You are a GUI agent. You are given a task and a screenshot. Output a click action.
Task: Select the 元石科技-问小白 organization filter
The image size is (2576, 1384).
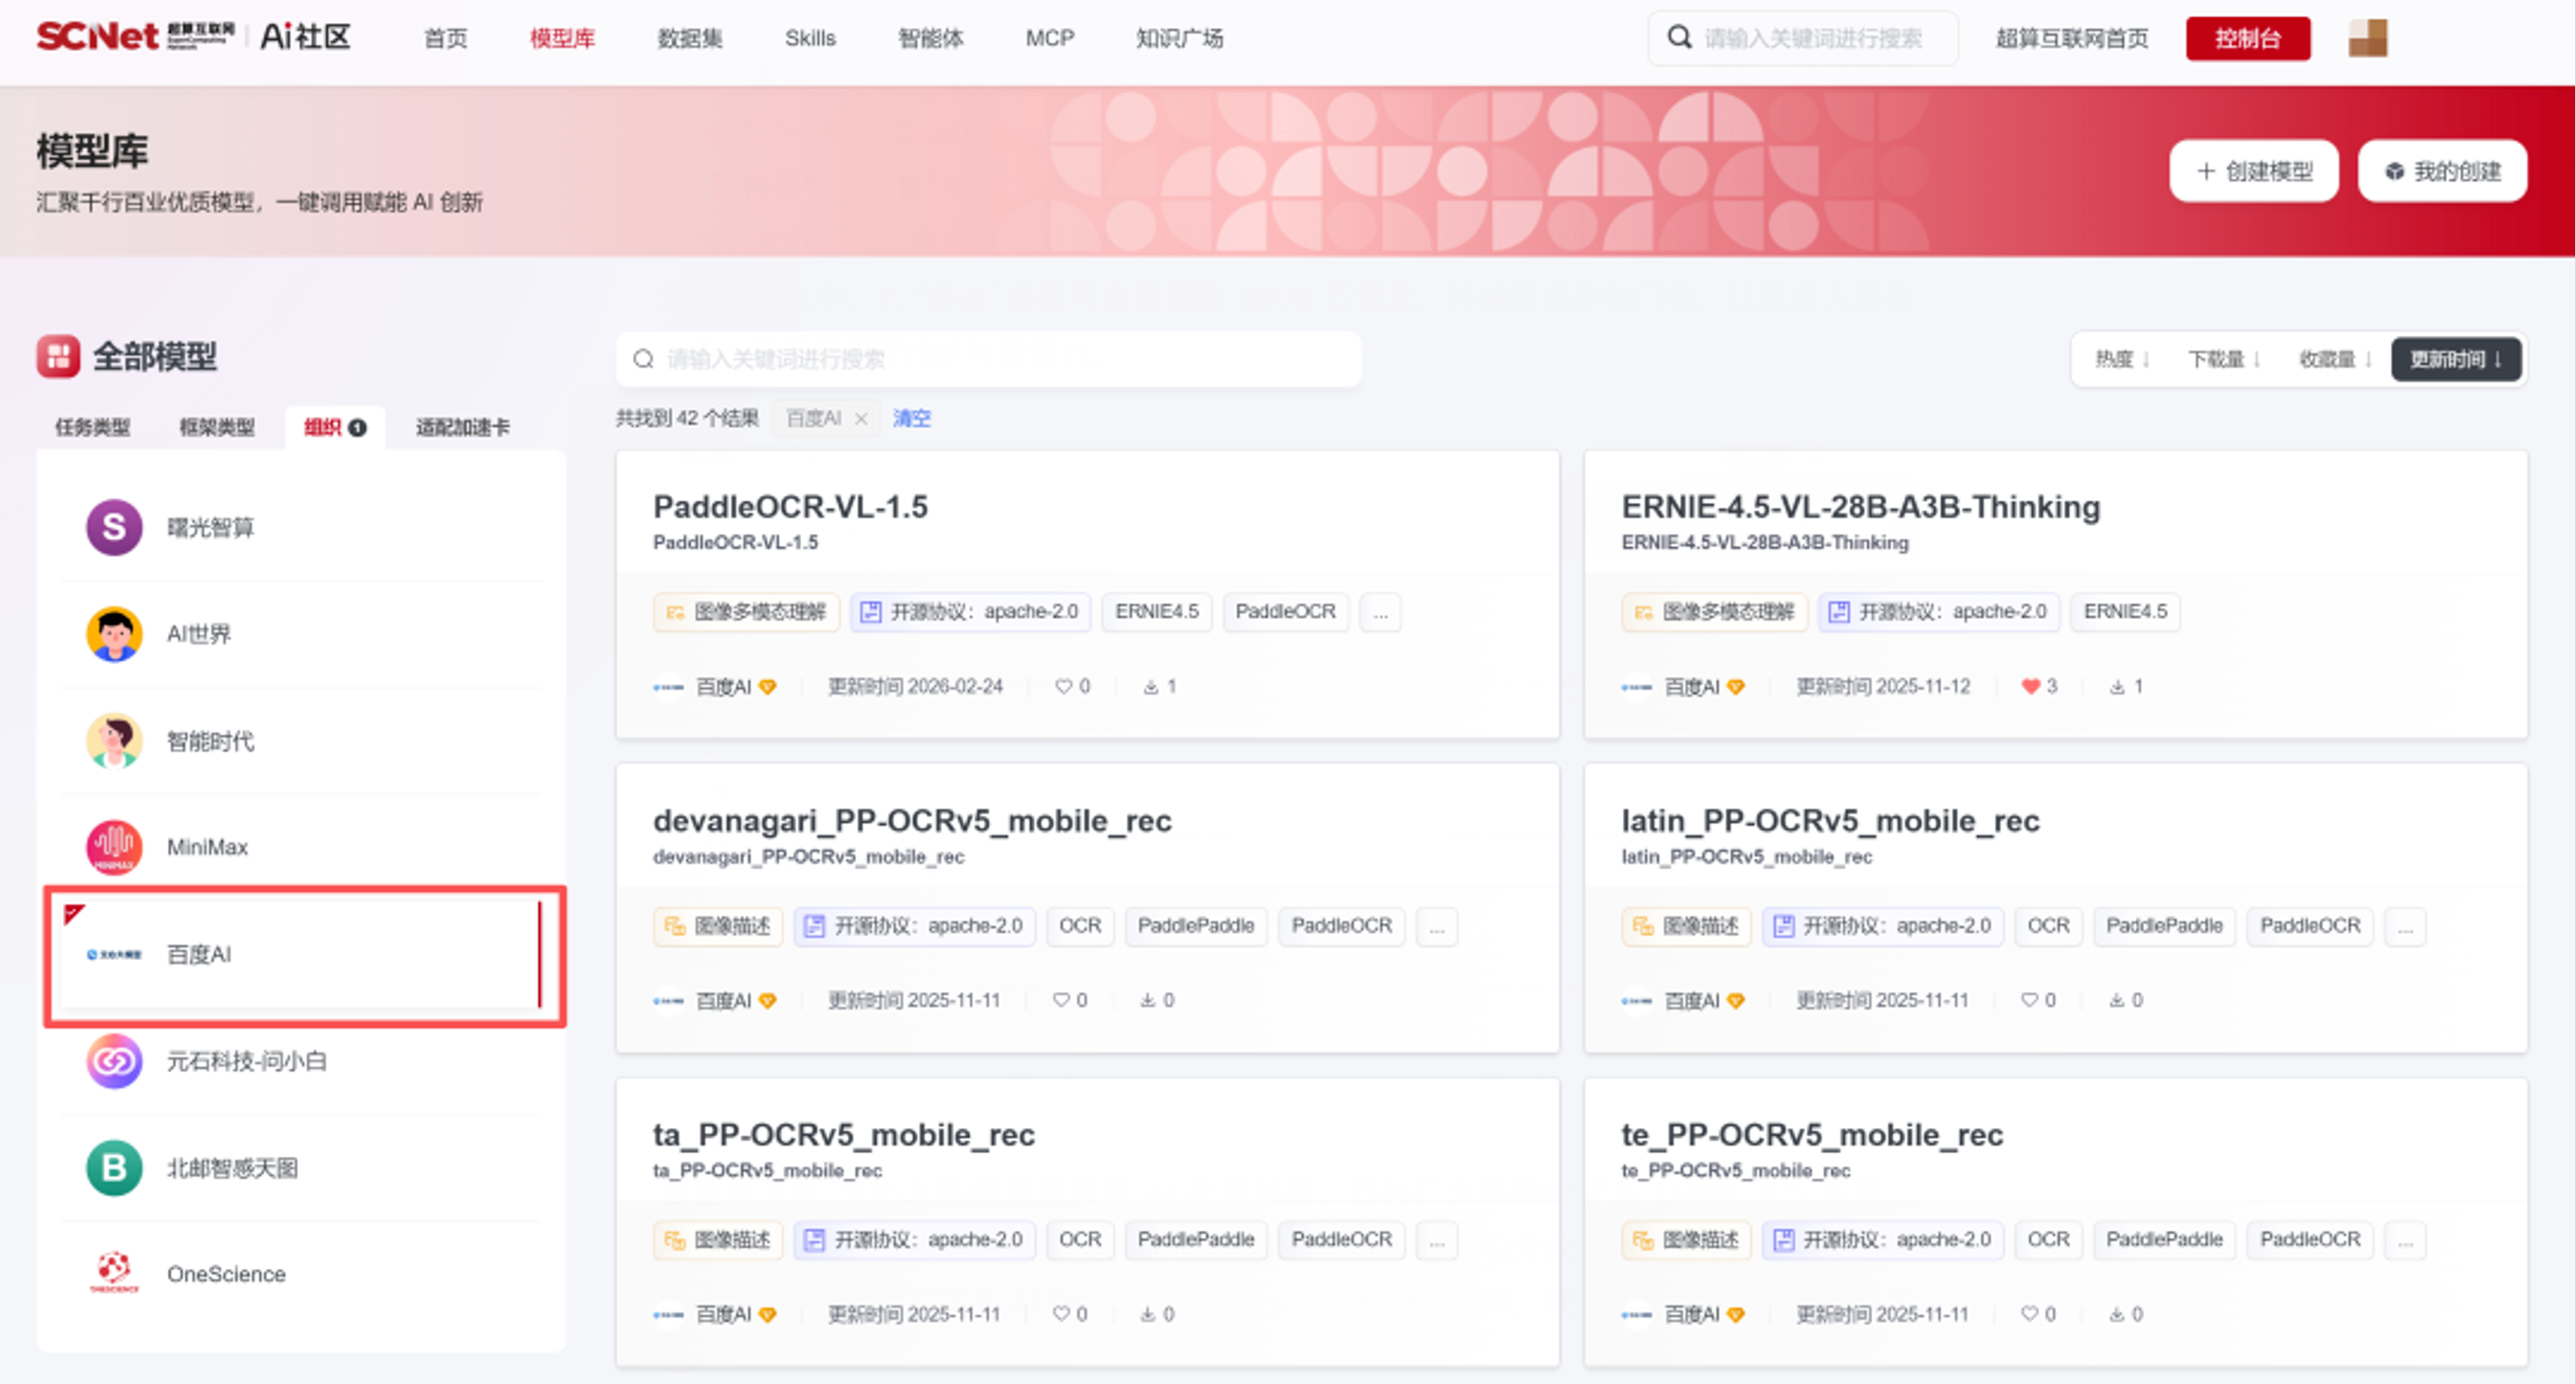click(246, 1060)
